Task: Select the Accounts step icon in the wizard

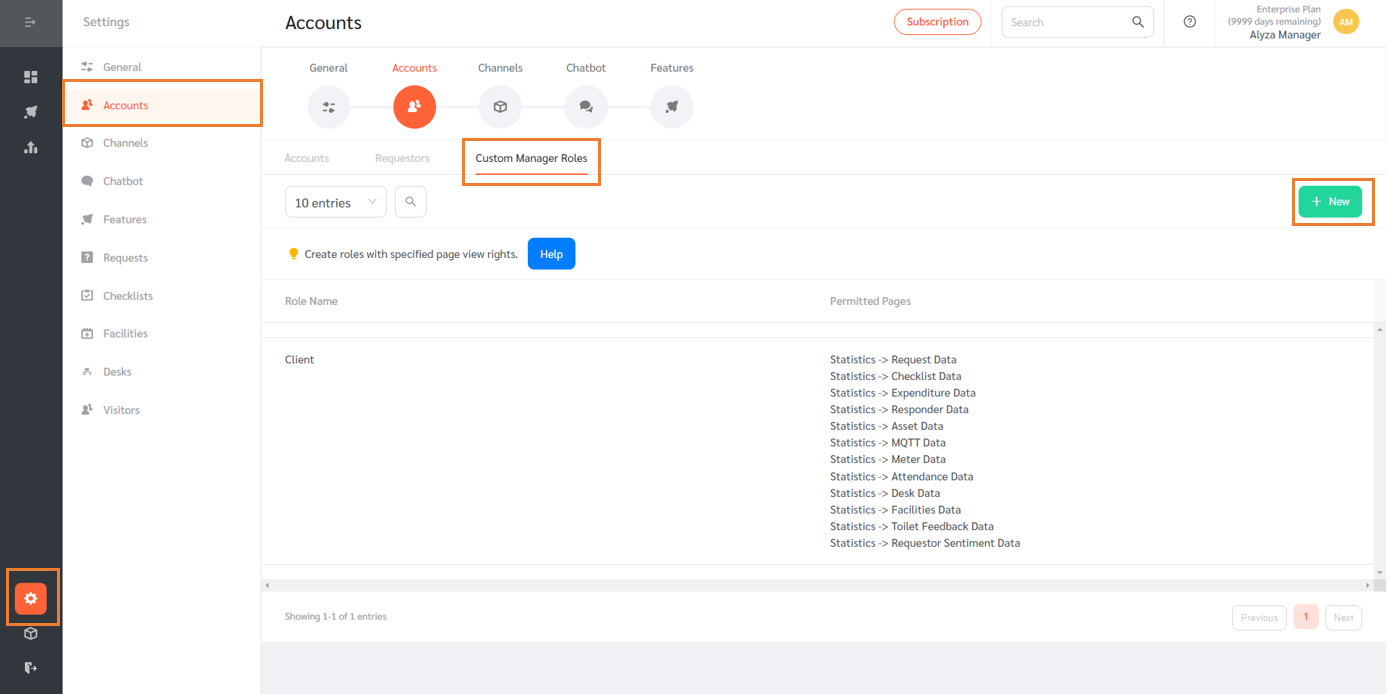Action: tap(414, 107)
